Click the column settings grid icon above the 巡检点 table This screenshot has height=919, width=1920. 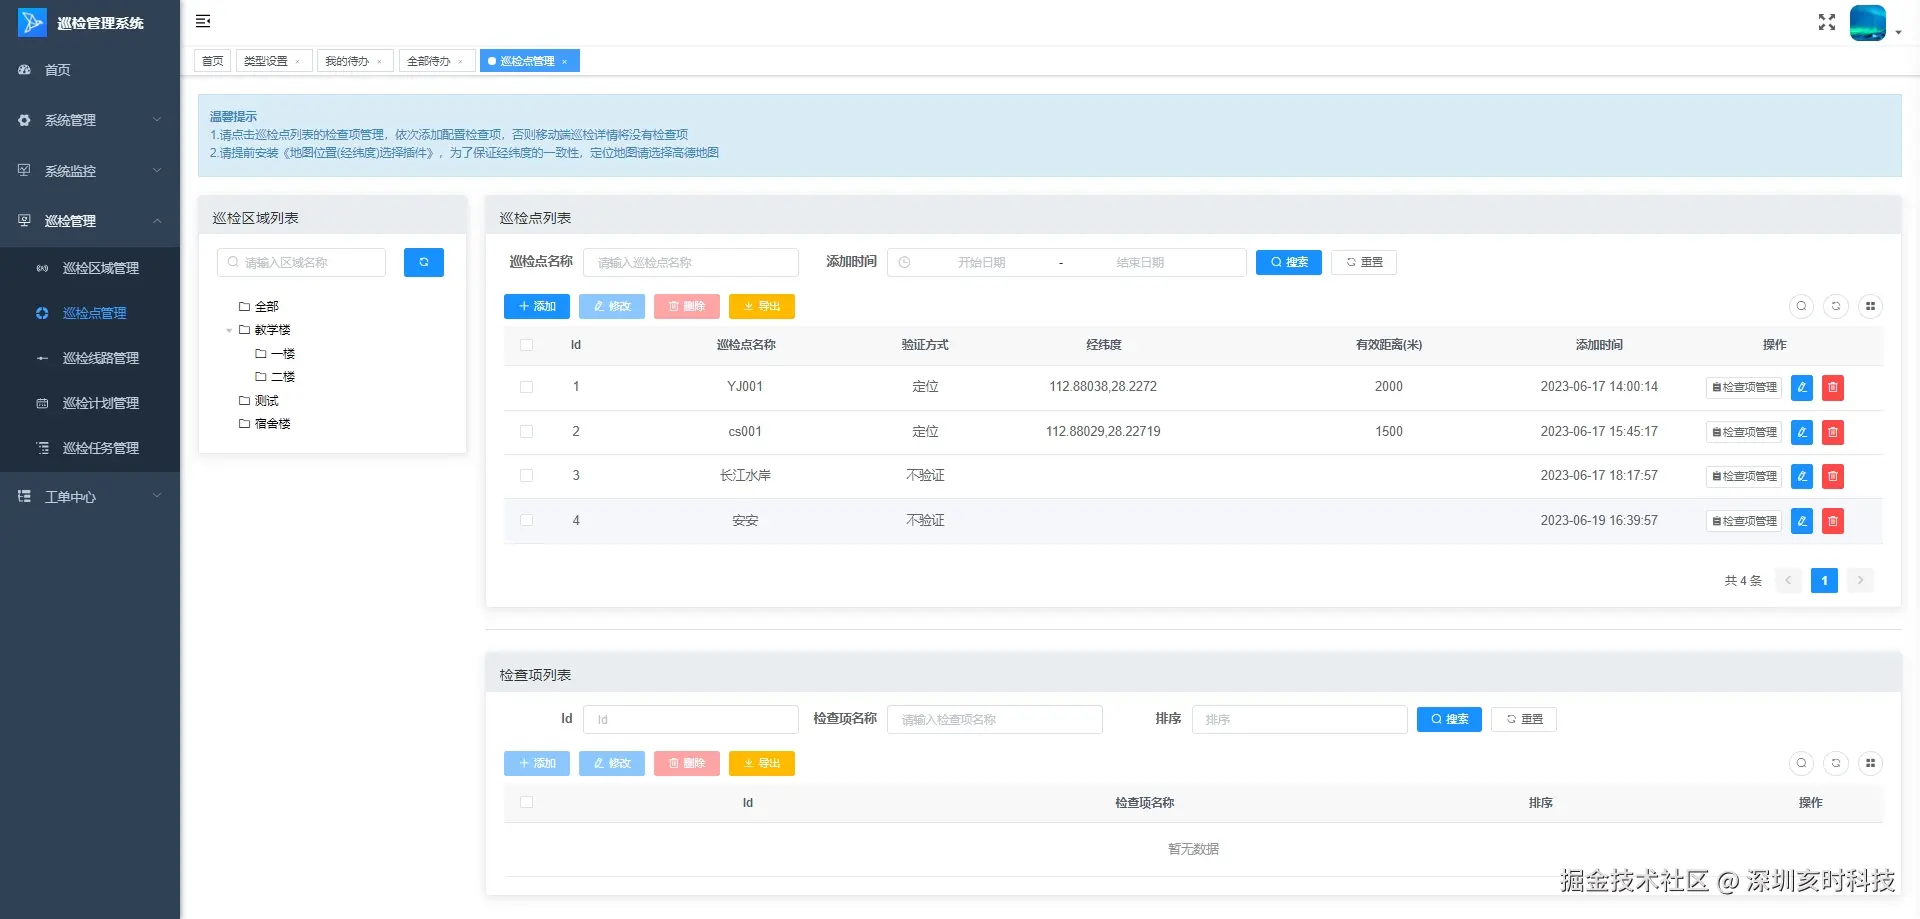1870,306
